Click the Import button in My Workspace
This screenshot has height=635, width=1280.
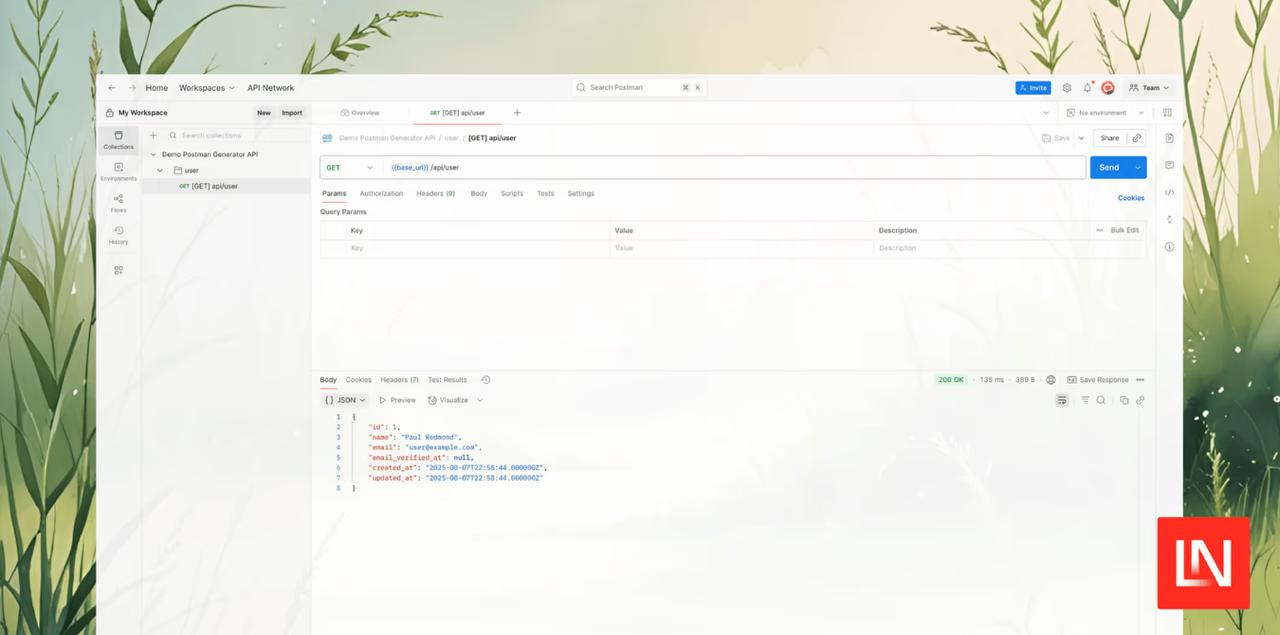click(291, 112)
